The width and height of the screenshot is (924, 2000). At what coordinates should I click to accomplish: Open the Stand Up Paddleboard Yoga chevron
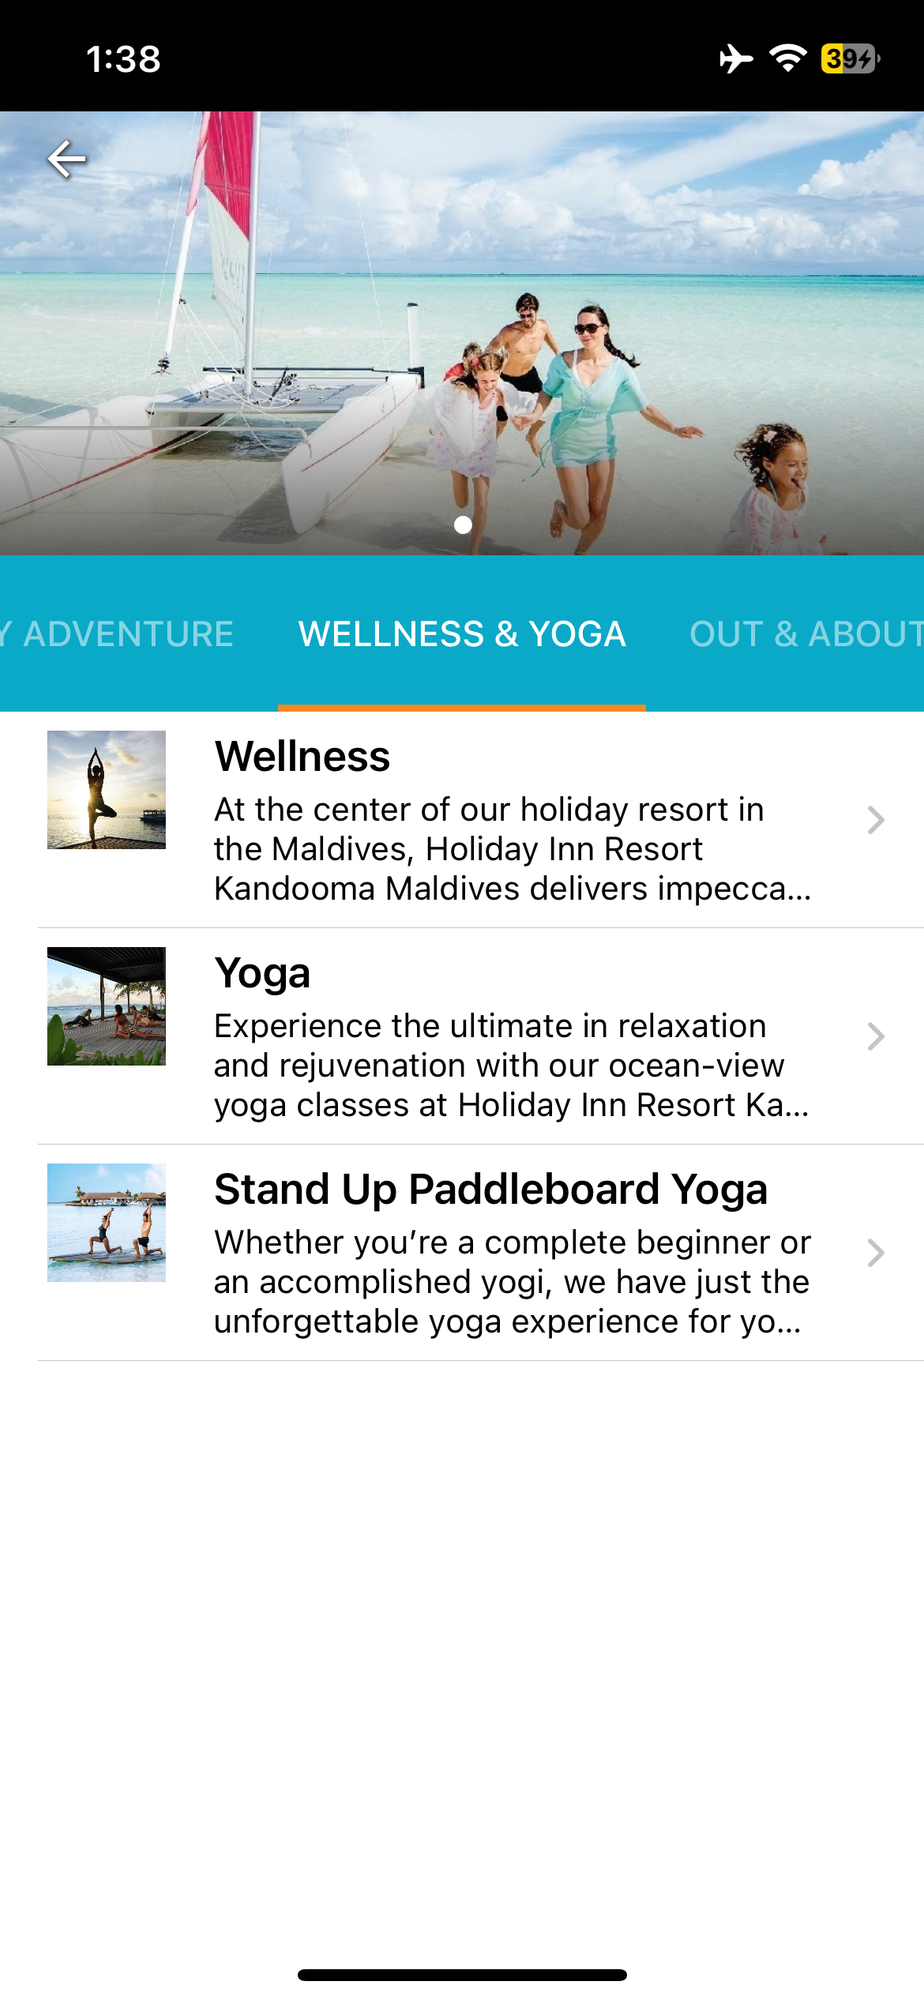(x=876, y=1253)
